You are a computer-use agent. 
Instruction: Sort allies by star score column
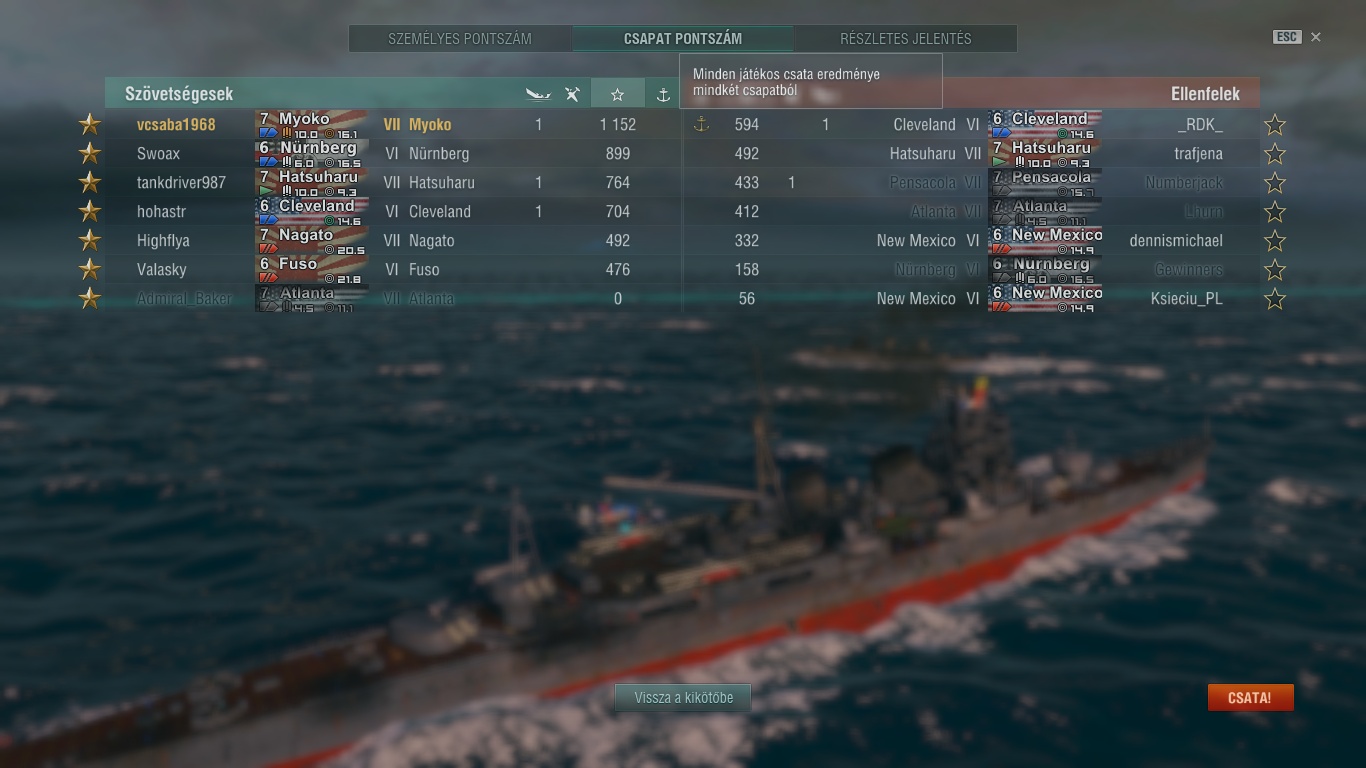617,94
